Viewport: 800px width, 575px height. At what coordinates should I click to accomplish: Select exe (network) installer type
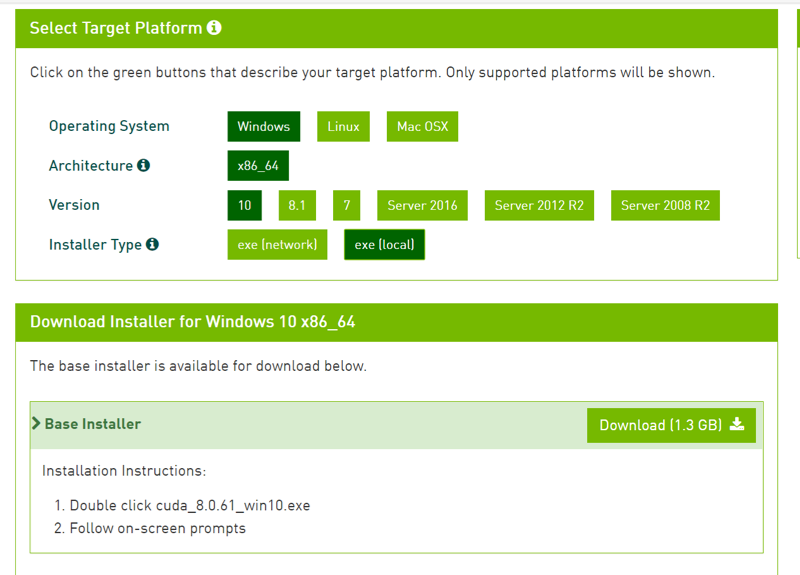(277, 244)
